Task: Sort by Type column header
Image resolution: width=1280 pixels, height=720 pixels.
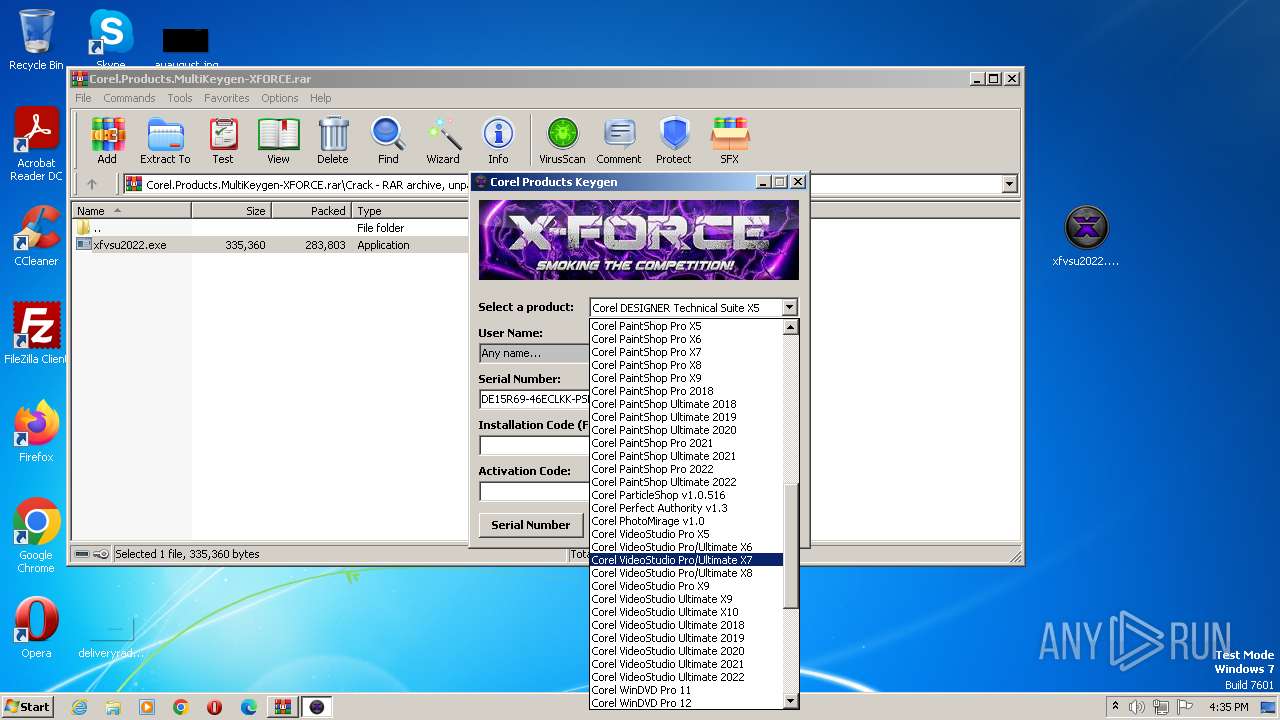Action: point(410,211)
